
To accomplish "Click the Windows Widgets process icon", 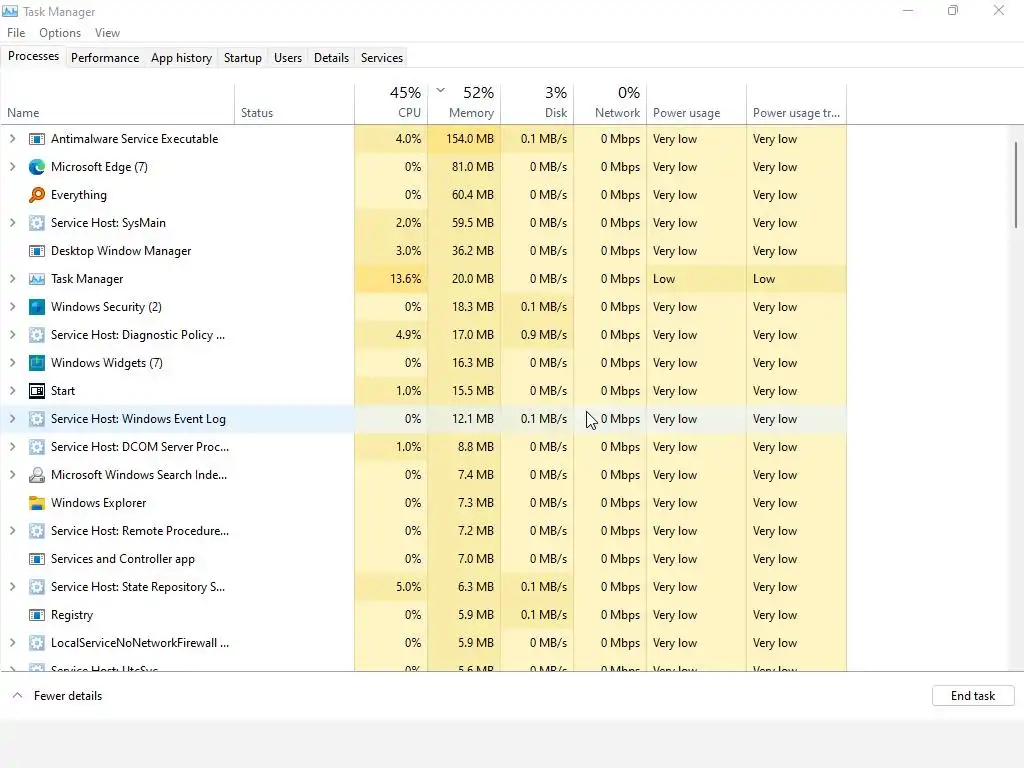I will pos(37,363).
